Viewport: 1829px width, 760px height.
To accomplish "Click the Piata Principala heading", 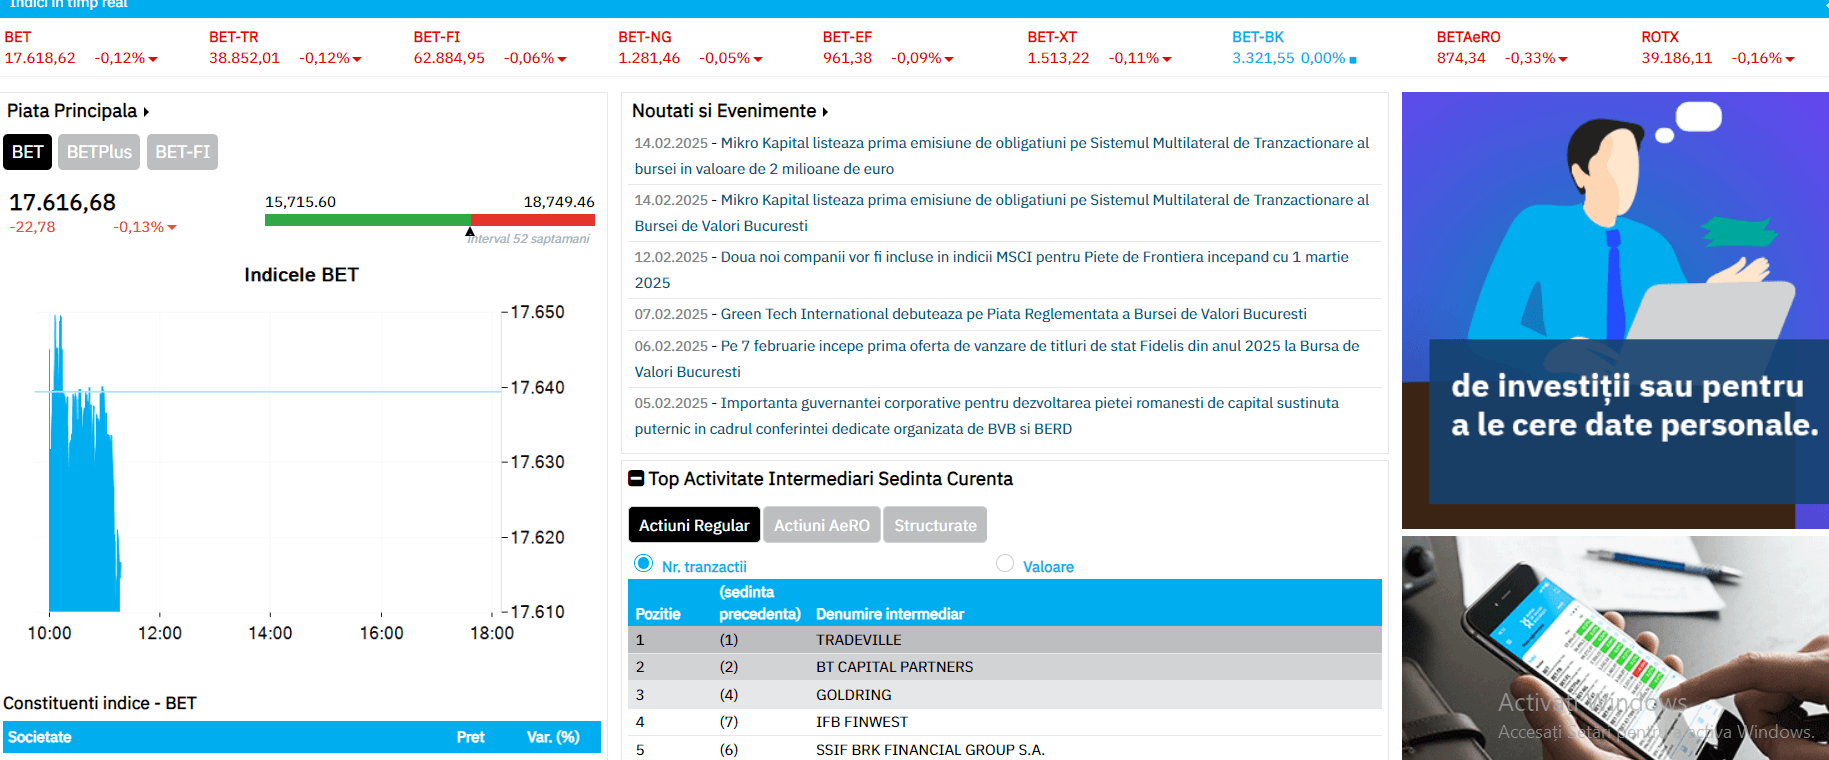I will point(72,111).
